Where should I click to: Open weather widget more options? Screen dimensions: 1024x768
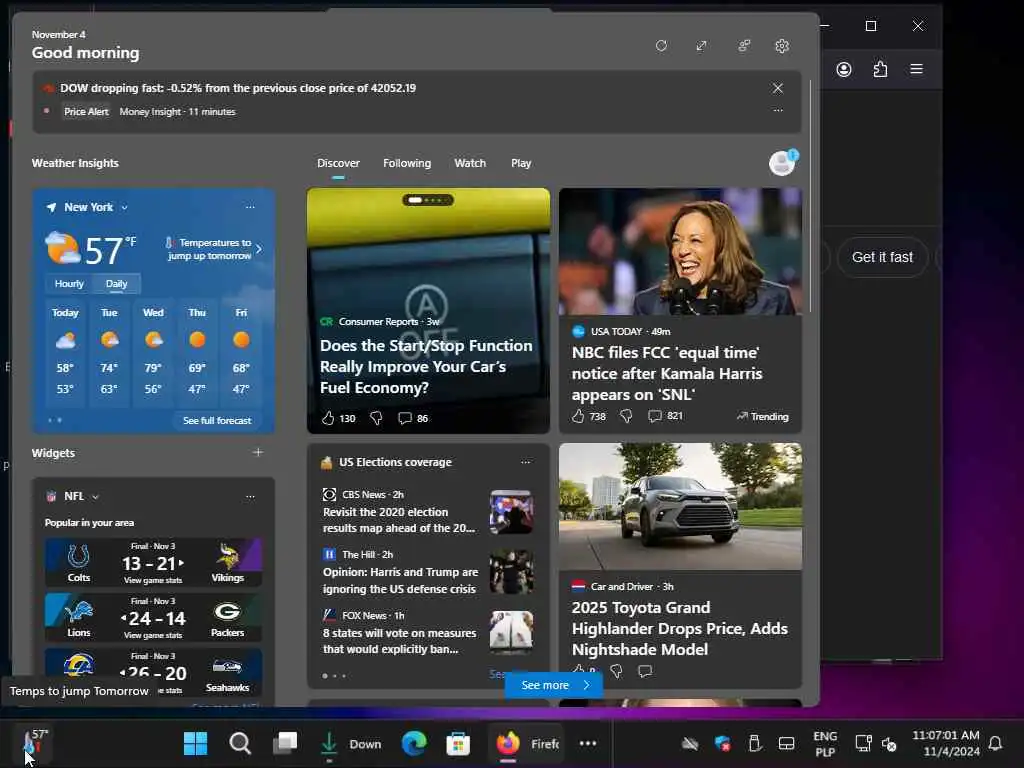(x=250, y=207)
